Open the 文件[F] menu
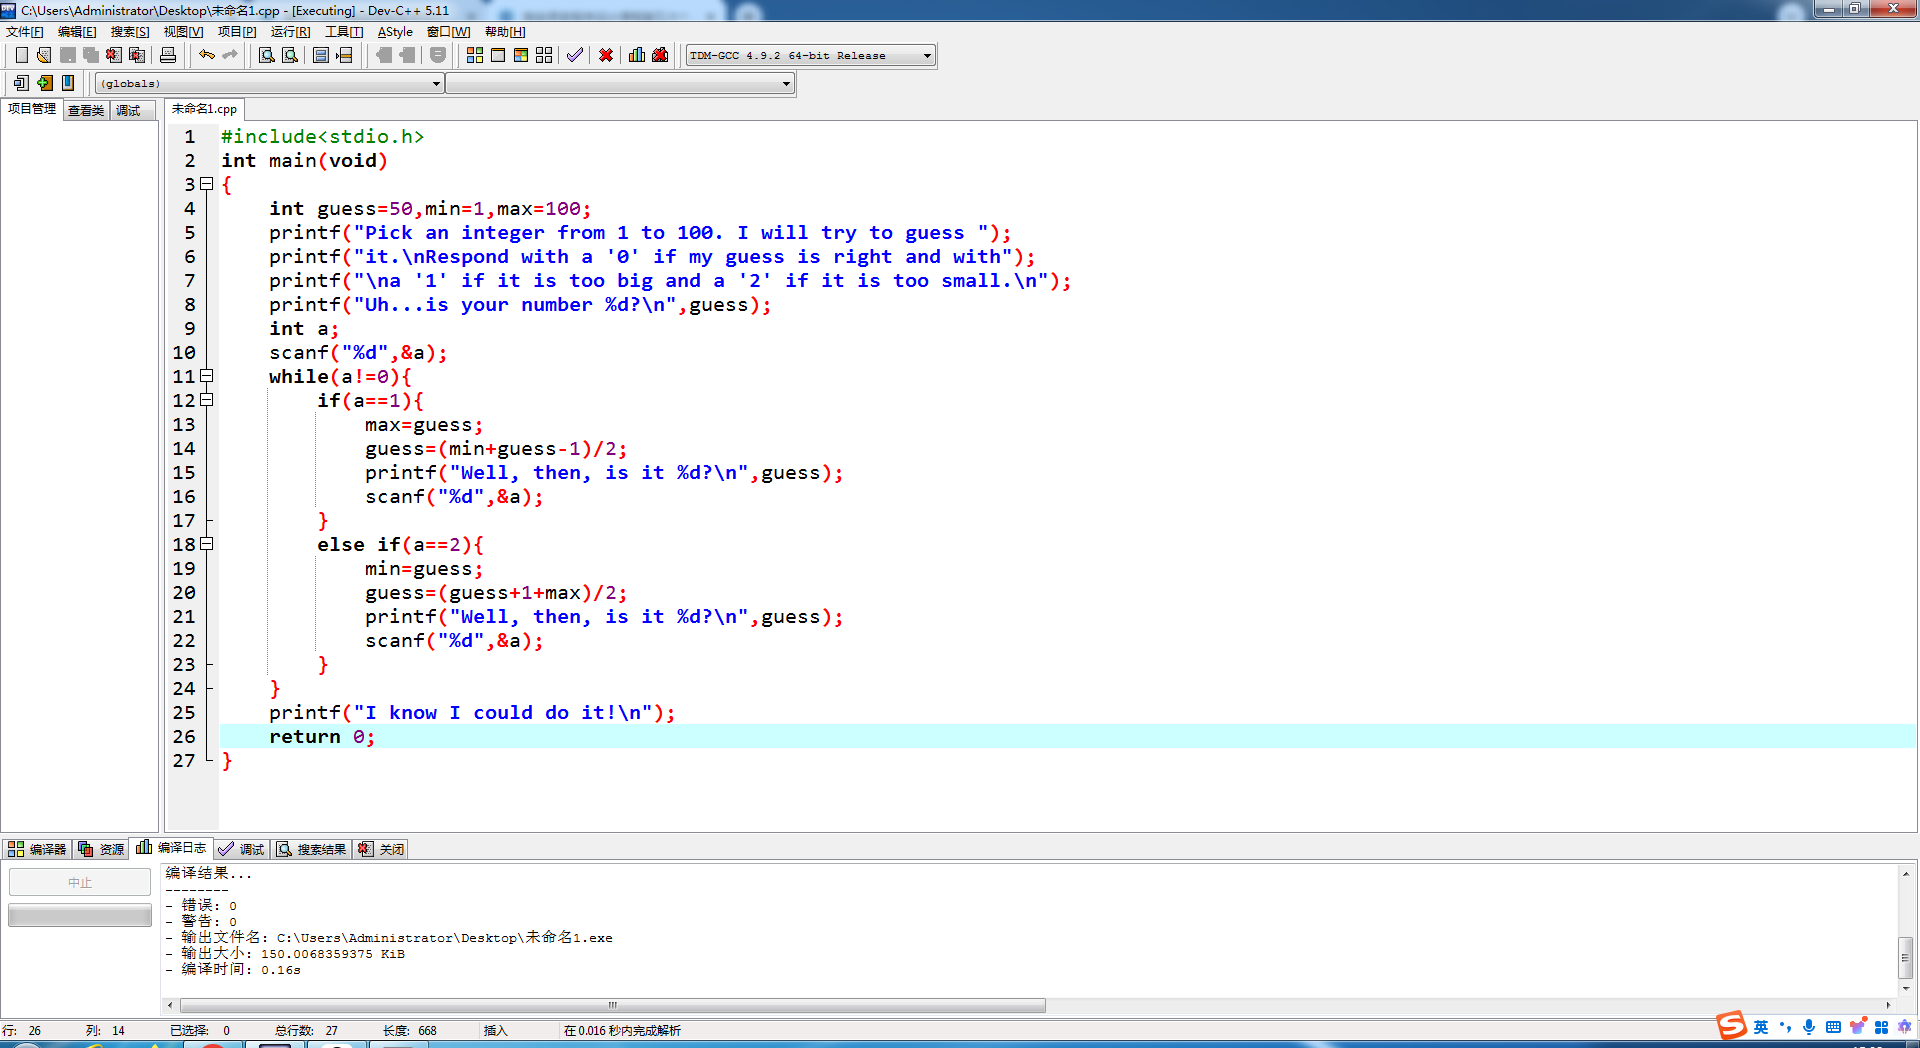Viewport: 1920px width, 1048px height. (25, 32)
